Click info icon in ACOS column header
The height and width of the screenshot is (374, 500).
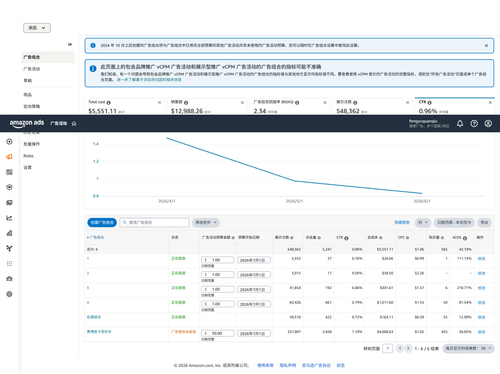coord(465,238)
